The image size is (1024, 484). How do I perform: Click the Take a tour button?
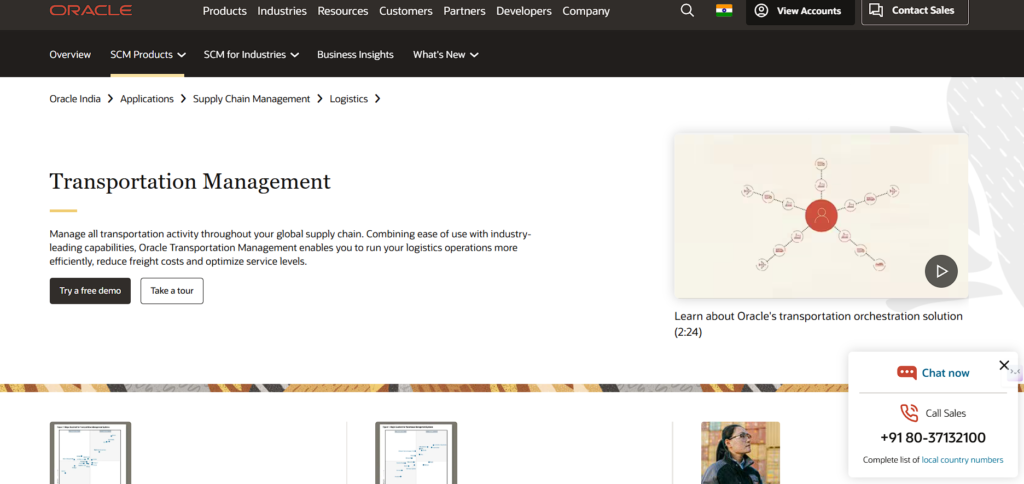pos(172,291)
